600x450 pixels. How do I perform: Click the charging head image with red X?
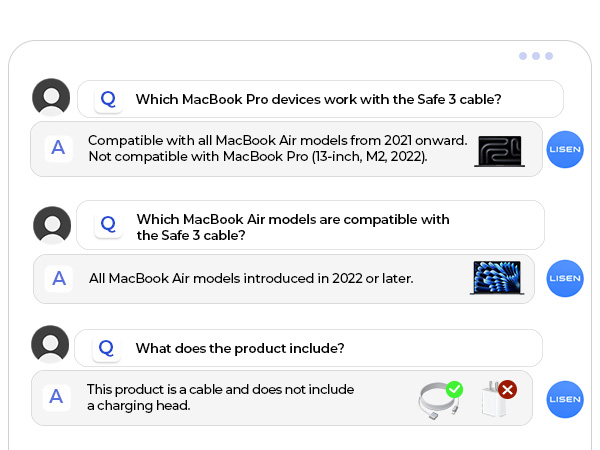click(496, 398)
